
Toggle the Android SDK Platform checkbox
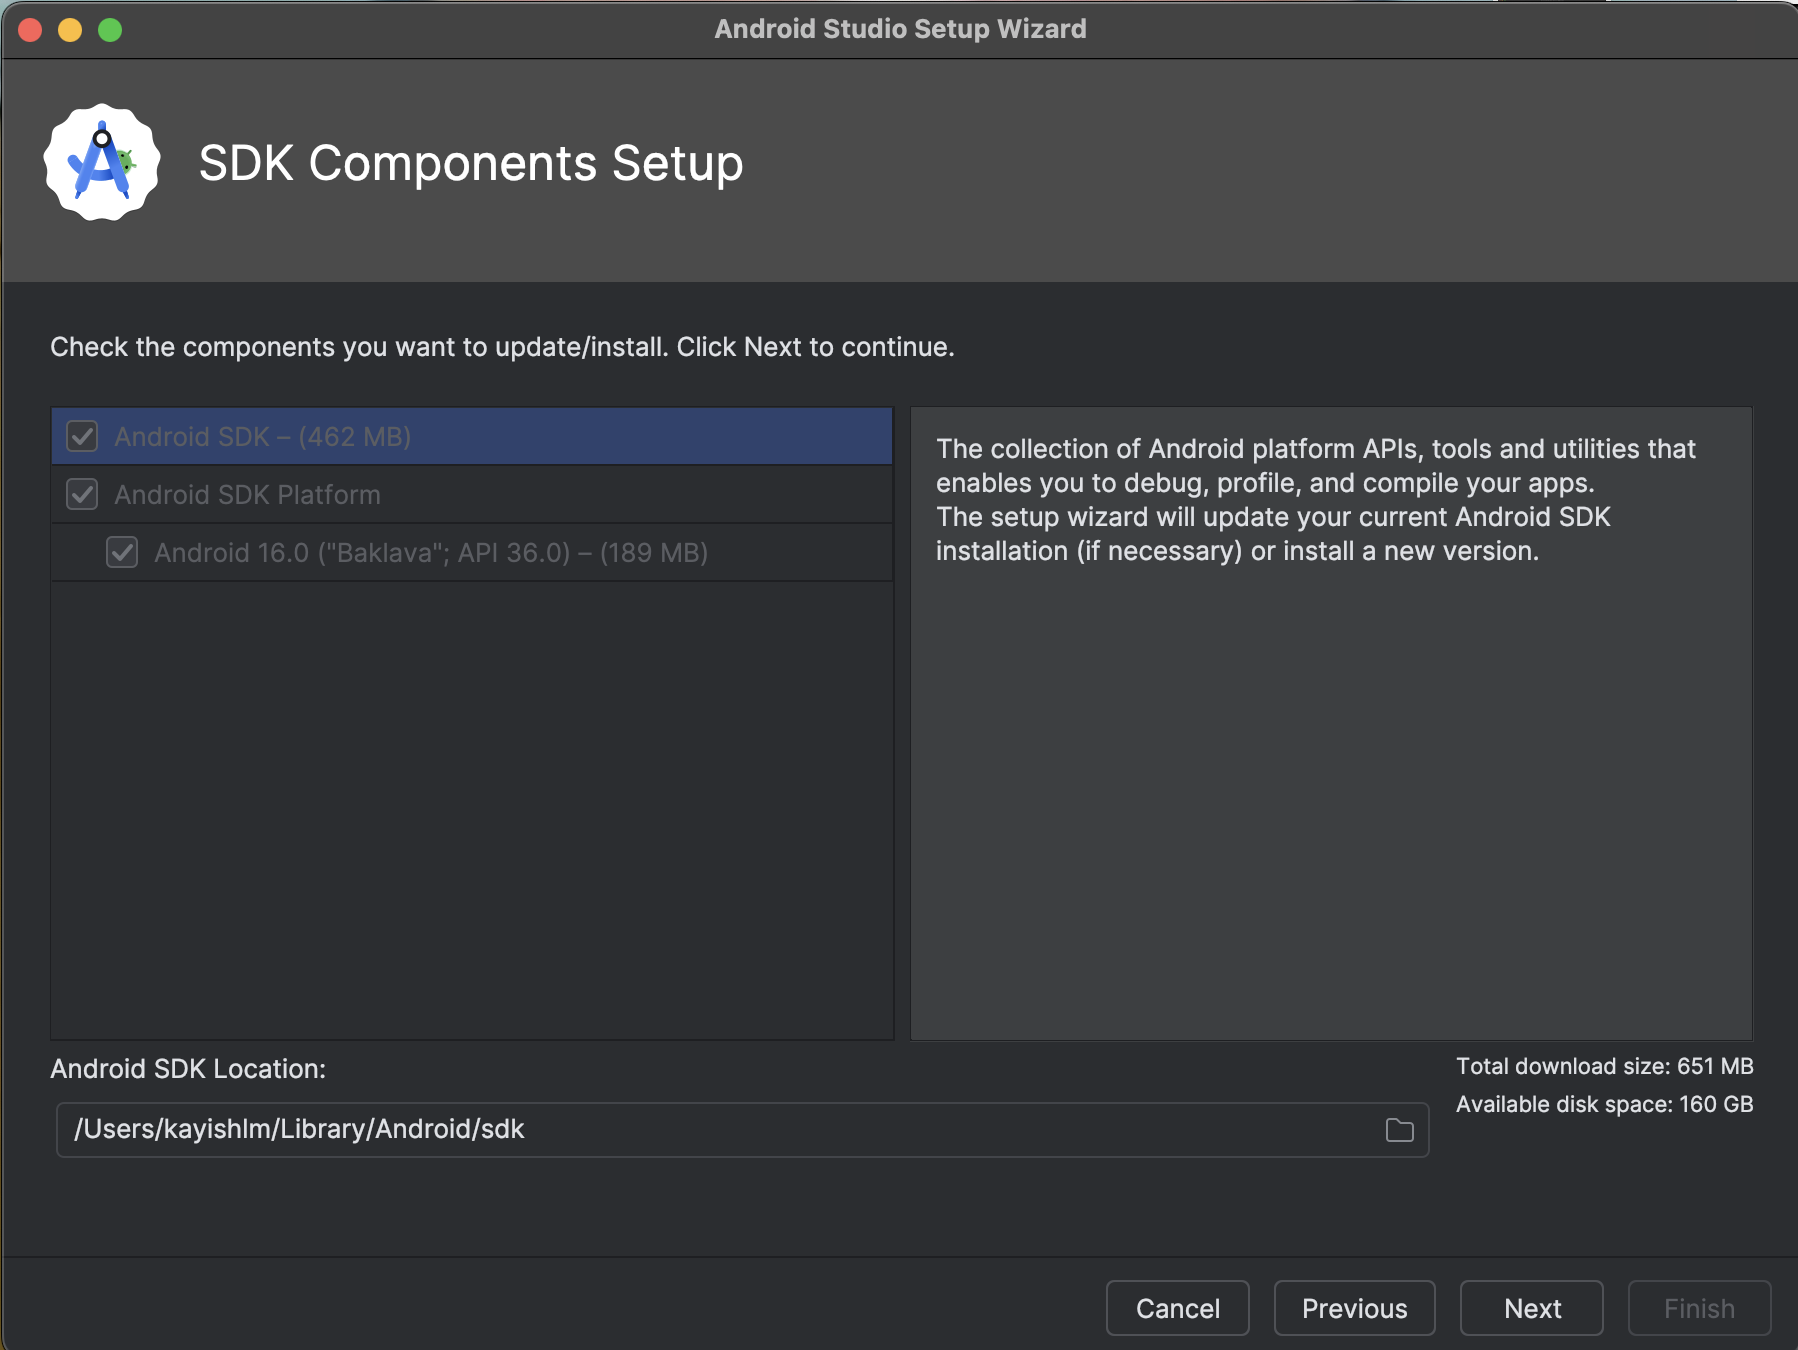point(82,495)
